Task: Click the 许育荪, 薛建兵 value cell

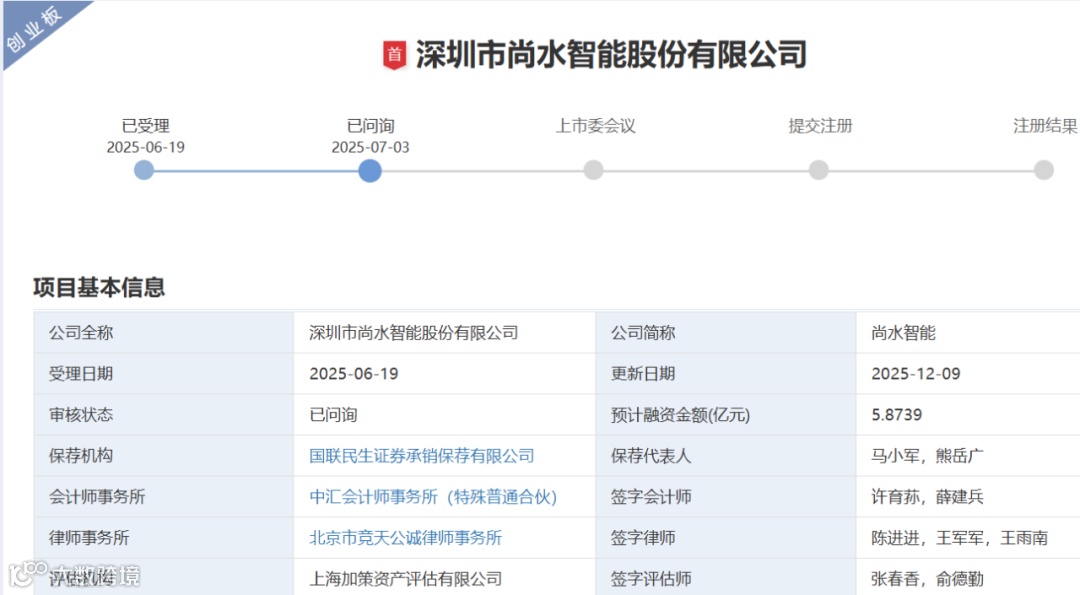Action: [968, 497]
